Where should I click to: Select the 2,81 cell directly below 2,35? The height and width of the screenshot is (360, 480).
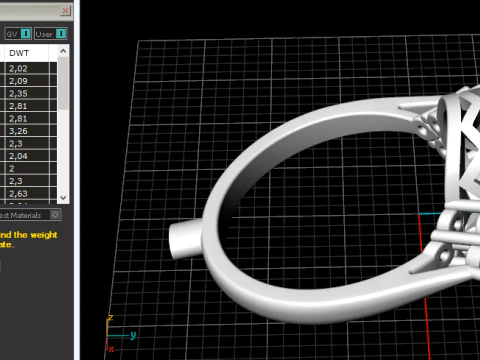[x=27, y=106]
